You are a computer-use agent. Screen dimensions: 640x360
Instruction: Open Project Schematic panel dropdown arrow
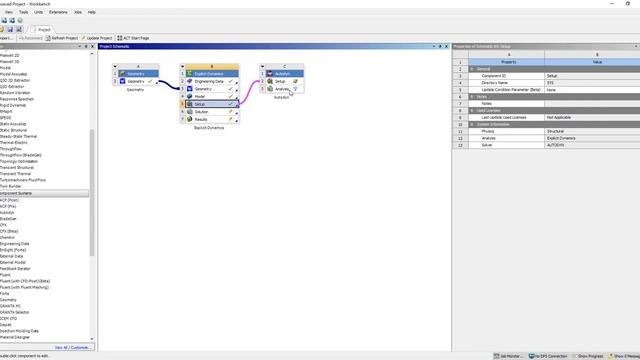[x=434, y=47]
